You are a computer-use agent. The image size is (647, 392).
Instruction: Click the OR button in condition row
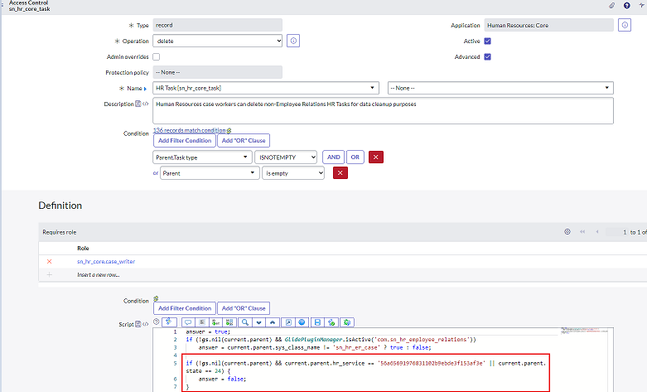tap(355, 157)
